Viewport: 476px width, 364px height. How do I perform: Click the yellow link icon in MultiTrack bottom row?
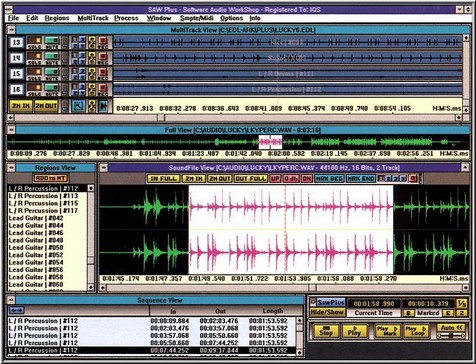tap(92, 106)
